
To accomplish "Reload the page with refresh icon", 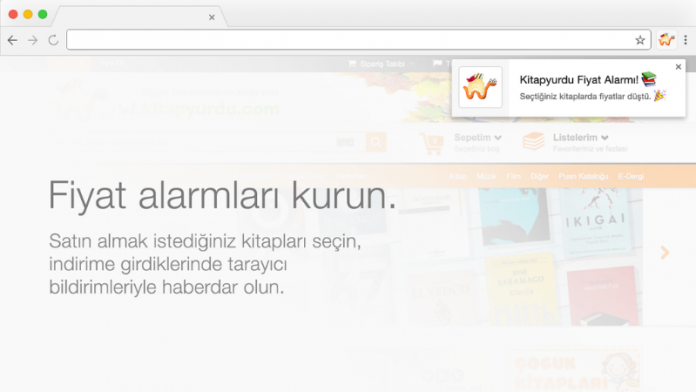I will [x=53, y=40].
